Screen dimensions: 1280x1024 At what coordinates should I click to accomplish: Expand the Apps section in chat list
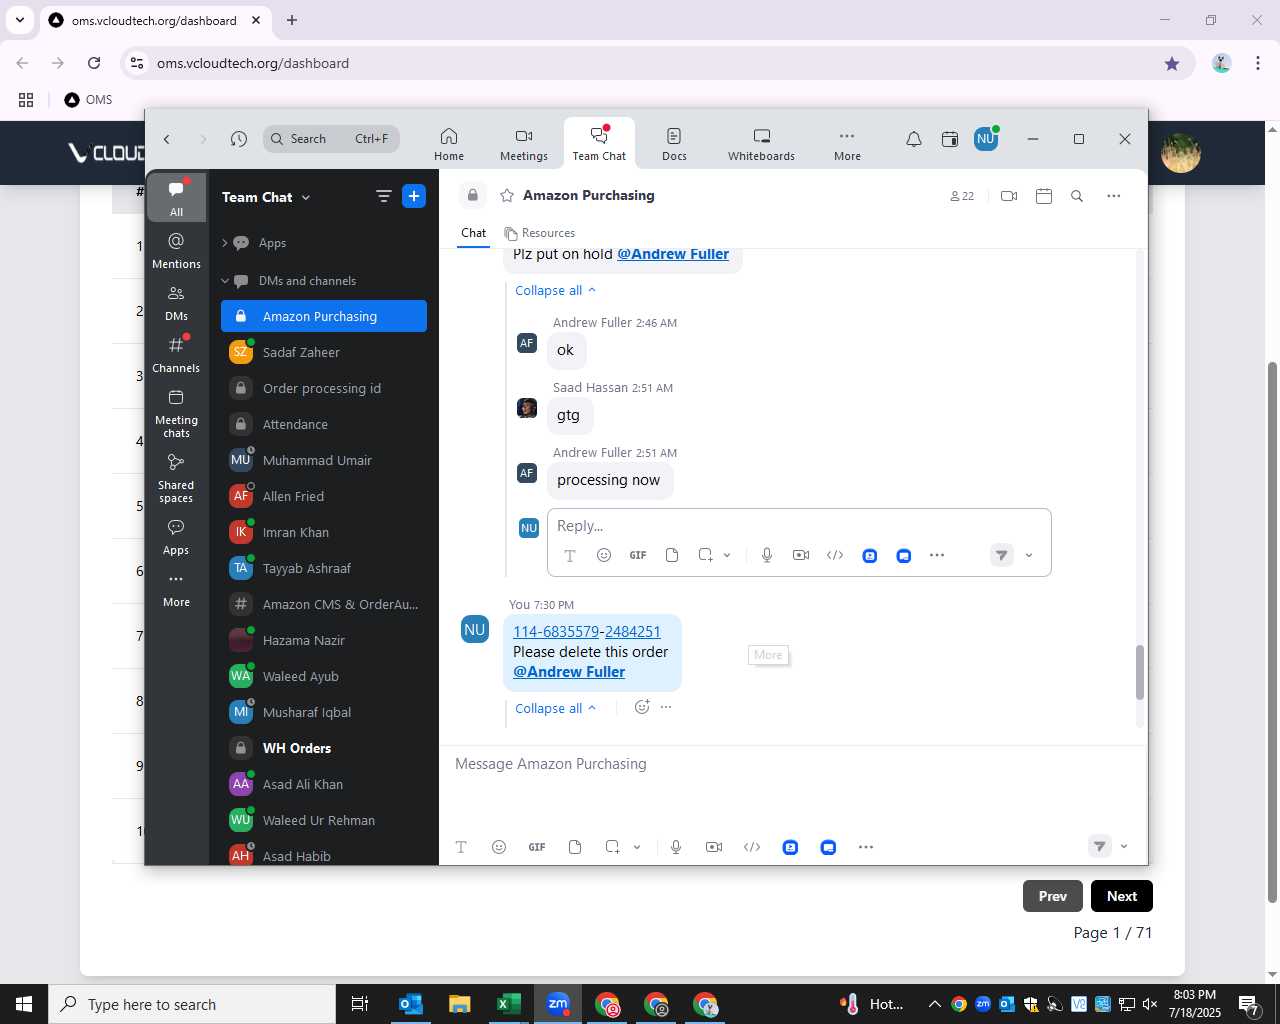tap(225, 243)
